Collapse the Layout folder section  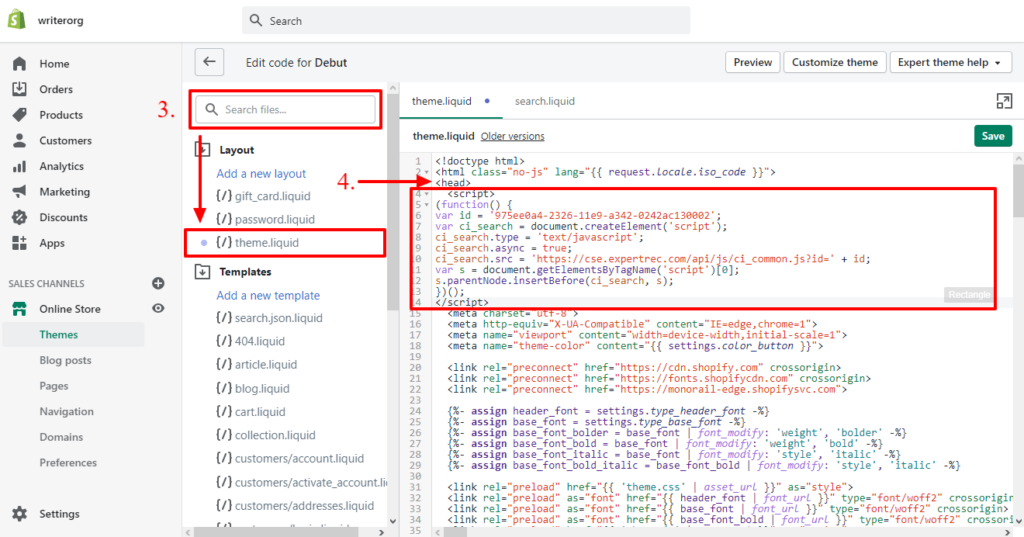tap(202, 150)
